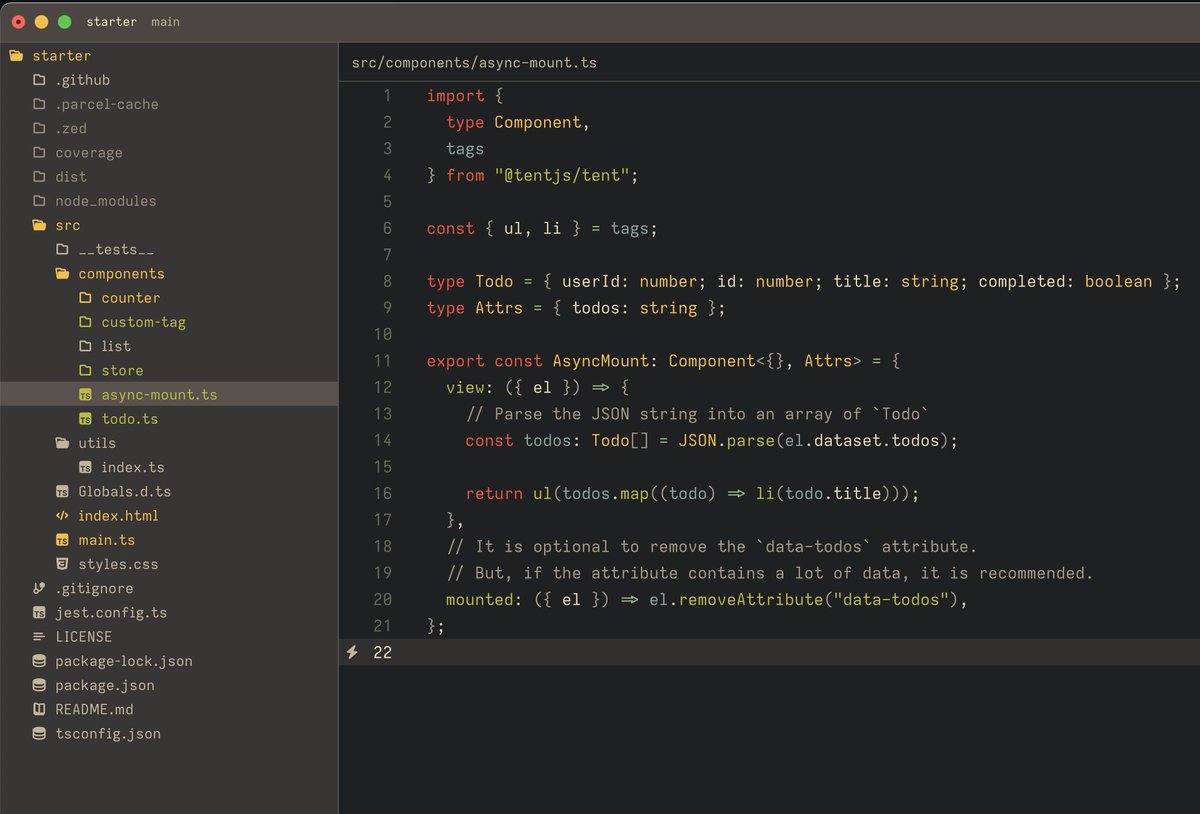This screenshot has height=814, width=1200.
Task: Click line number 11 in the gutter
Action: (382, 361)
